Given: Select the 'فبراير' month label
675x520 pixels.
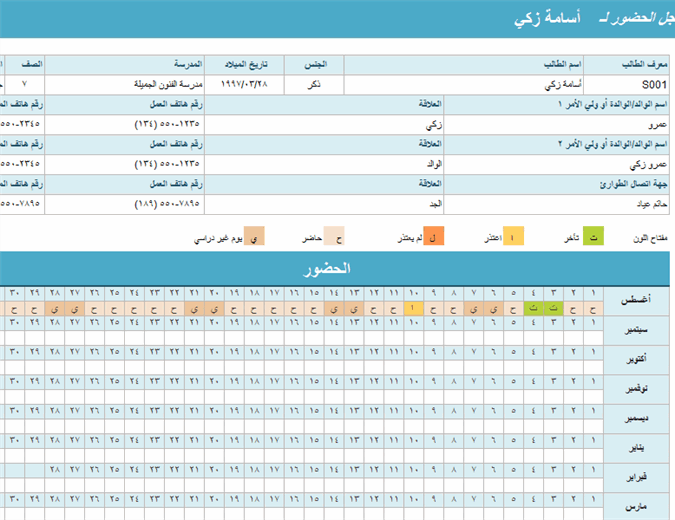Looking at the screenshot, I should coord(636,477).
